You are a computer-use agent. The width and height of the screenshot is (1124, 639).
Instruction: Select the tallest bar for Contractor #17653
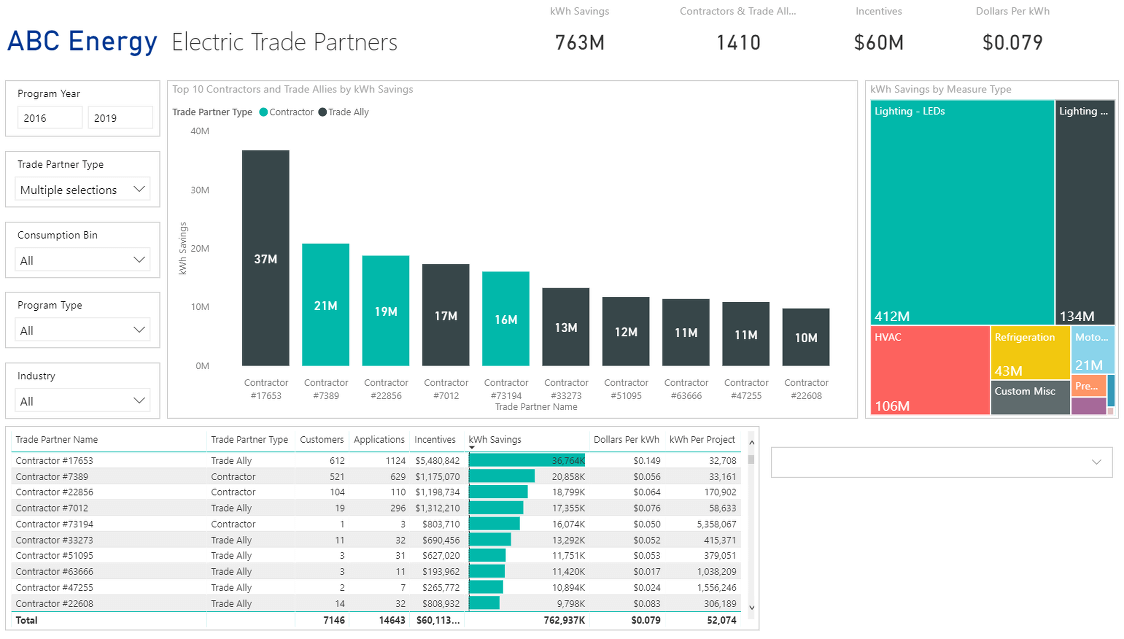click(x=265, y=260)
